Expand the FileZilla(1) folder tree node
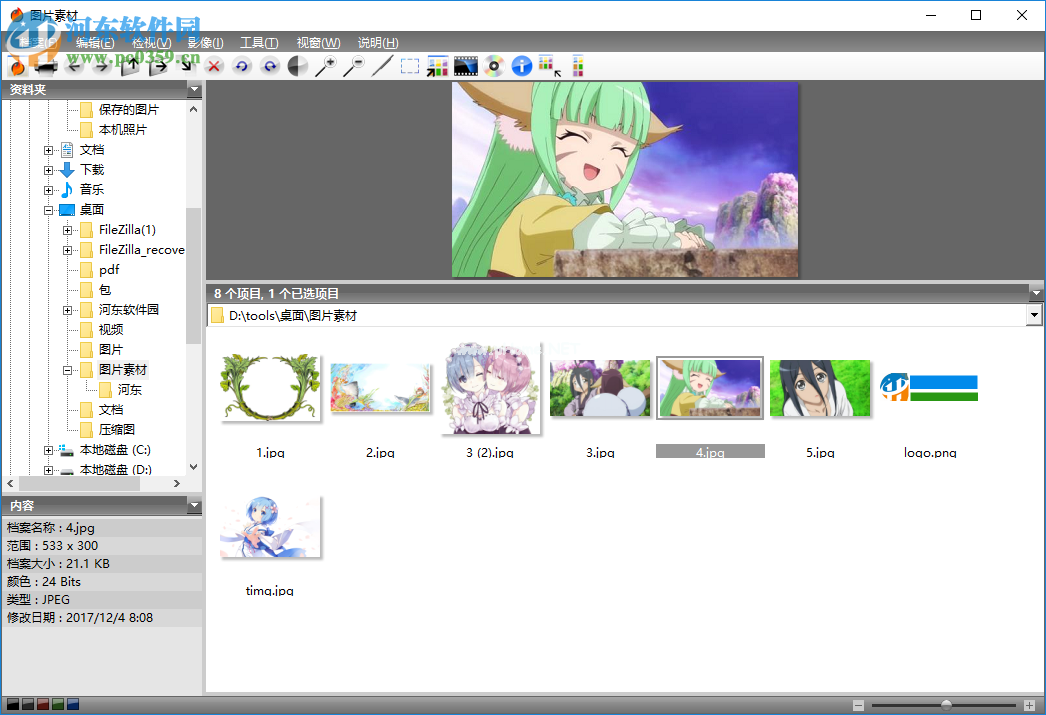Viewport: 1046px width, 715px height. click(x=68, y=230)
